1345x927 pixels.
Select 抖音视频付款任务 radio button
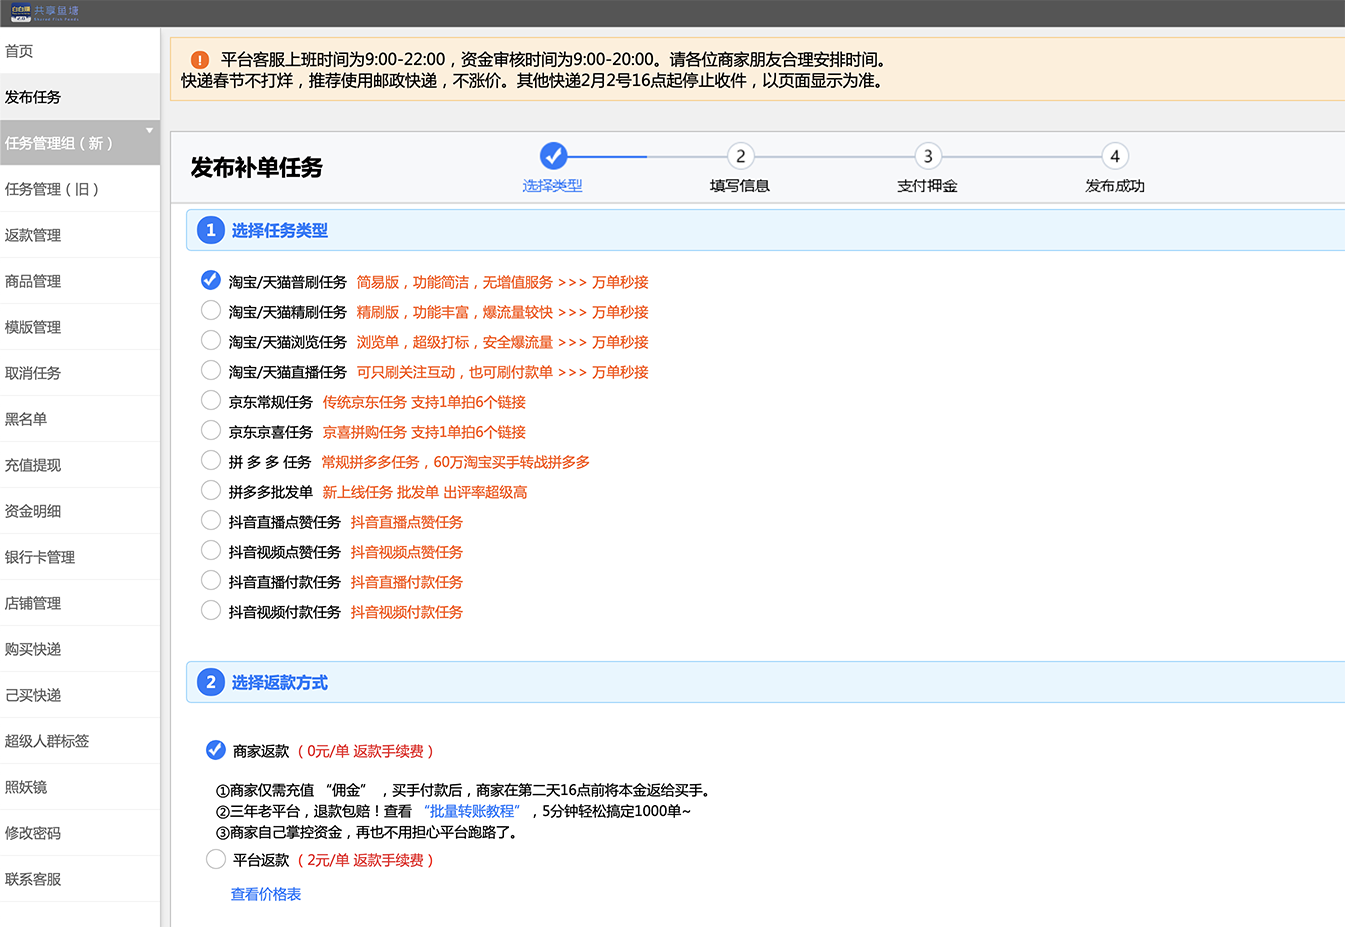tap(211, 610)
